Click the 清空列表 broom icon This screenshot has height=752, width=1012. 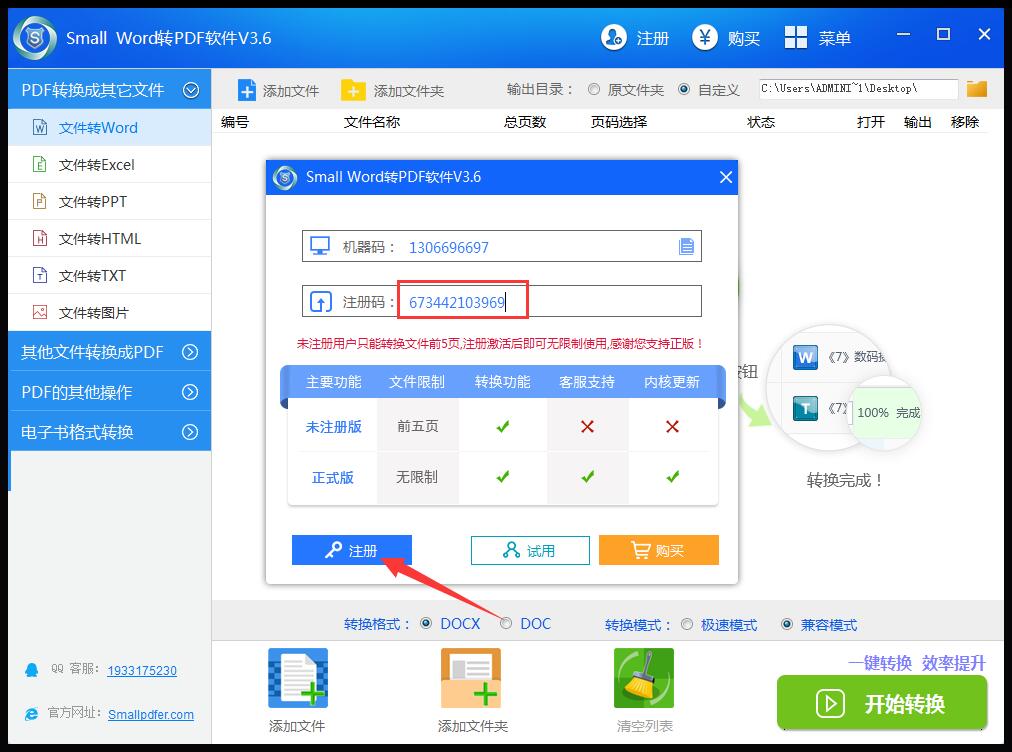pos(643,679)
